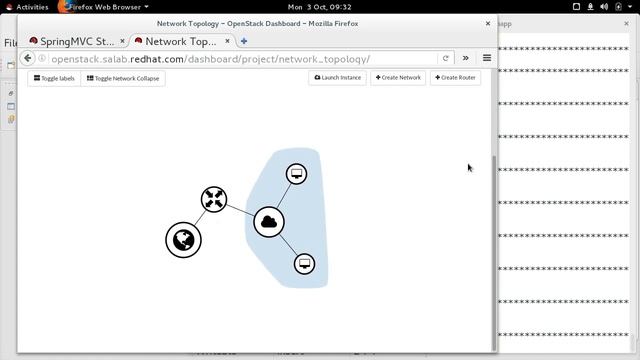Open the clock and calendar panel
Screen dimensions: 640x360
click(320, 7)
